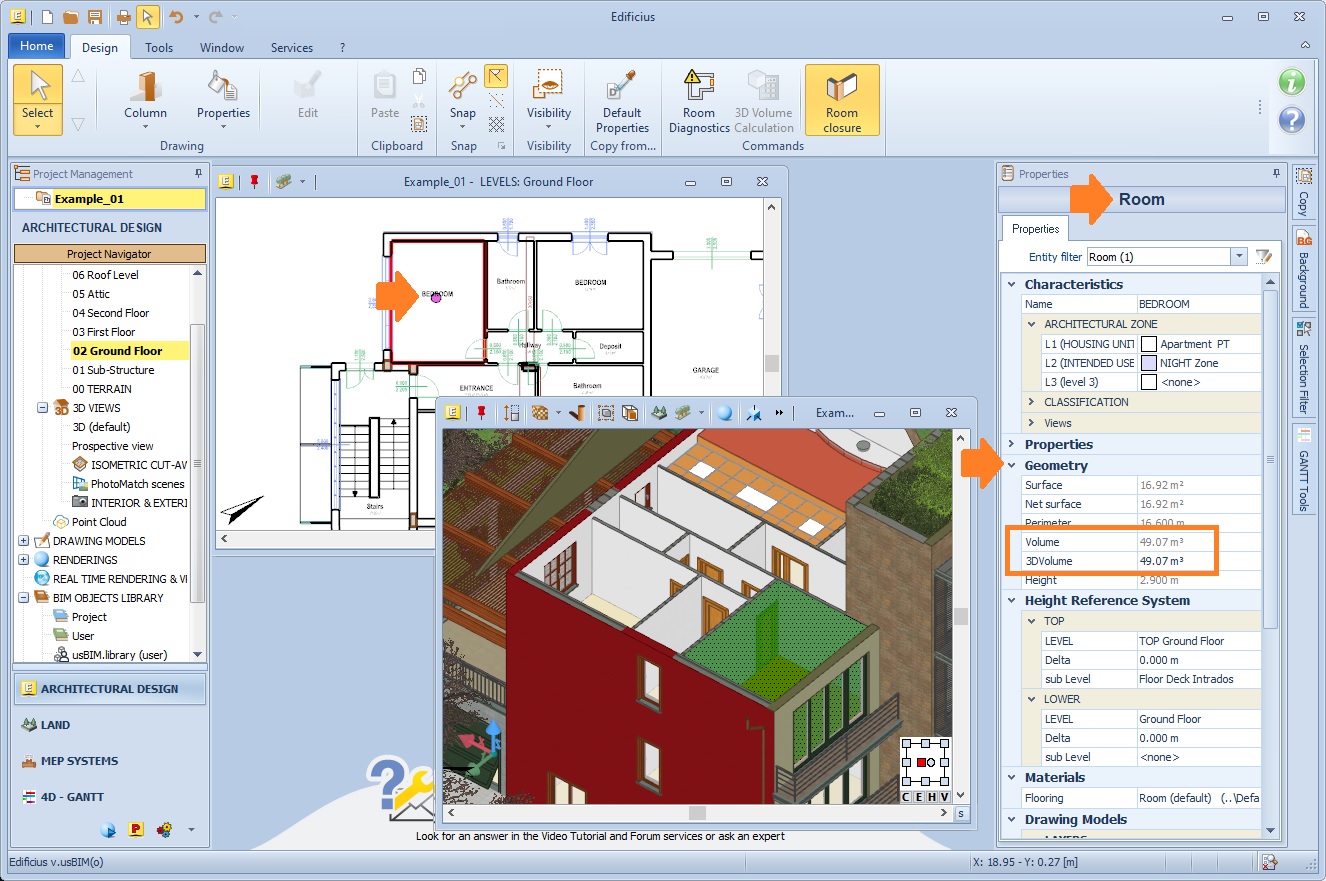Click the L1 Apartment PT color swatch
Viewport: 1326px width, 881px height.
(x=1149, y=344)
